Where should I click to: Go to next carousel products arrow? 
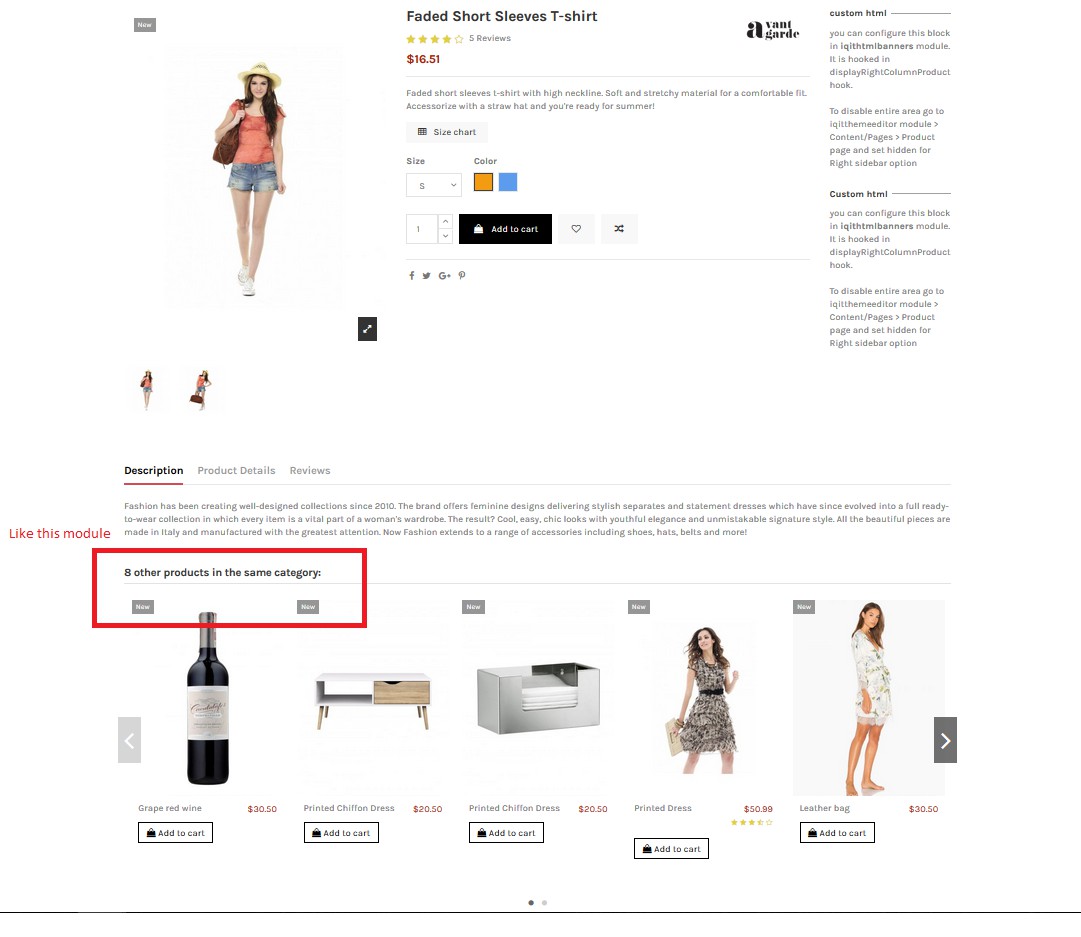[x=945, y=740]
